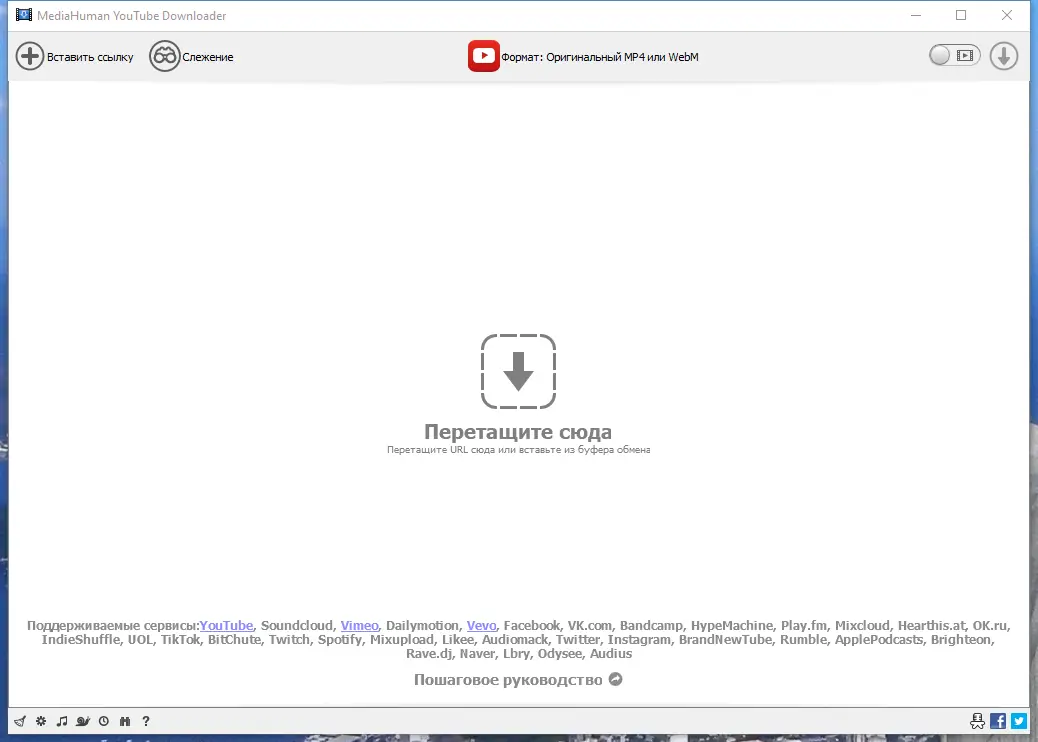The width and height of the screenshot is (1038, 742).
Task: Click the red YouTube format icon
Action: (x=483, y=56)
